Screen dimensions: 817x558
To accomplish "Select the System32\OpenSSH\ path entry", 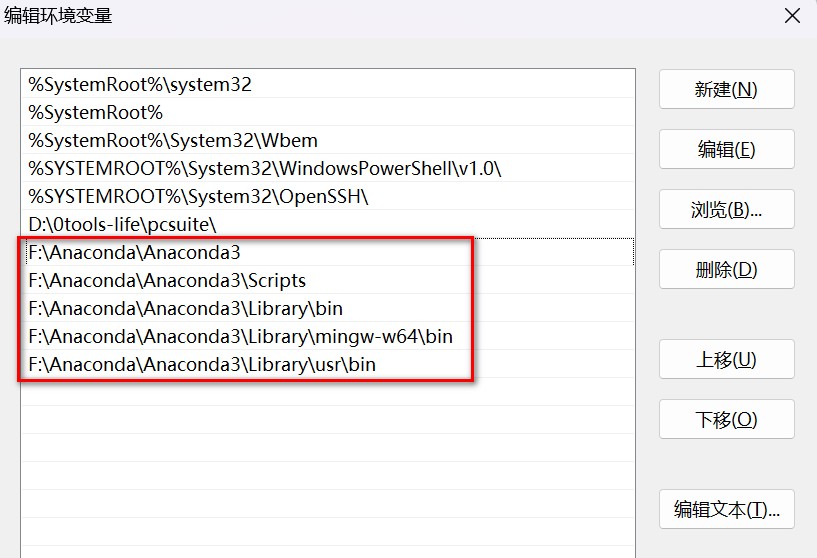I will tap(328, 196).
